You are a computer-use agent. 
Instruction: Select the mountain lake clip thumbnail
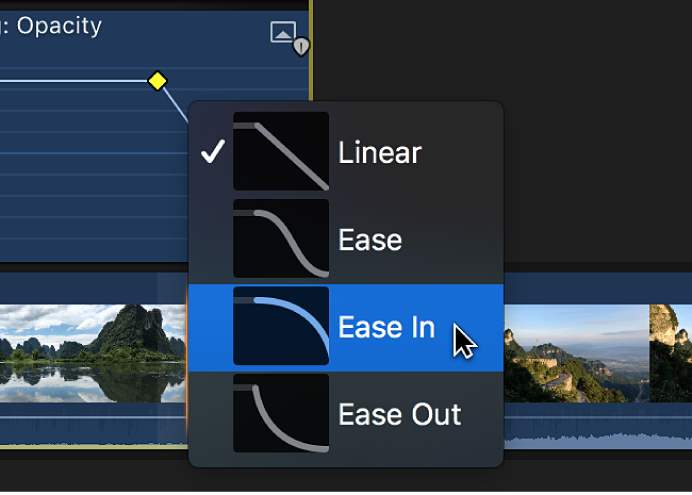coord(90,345)
